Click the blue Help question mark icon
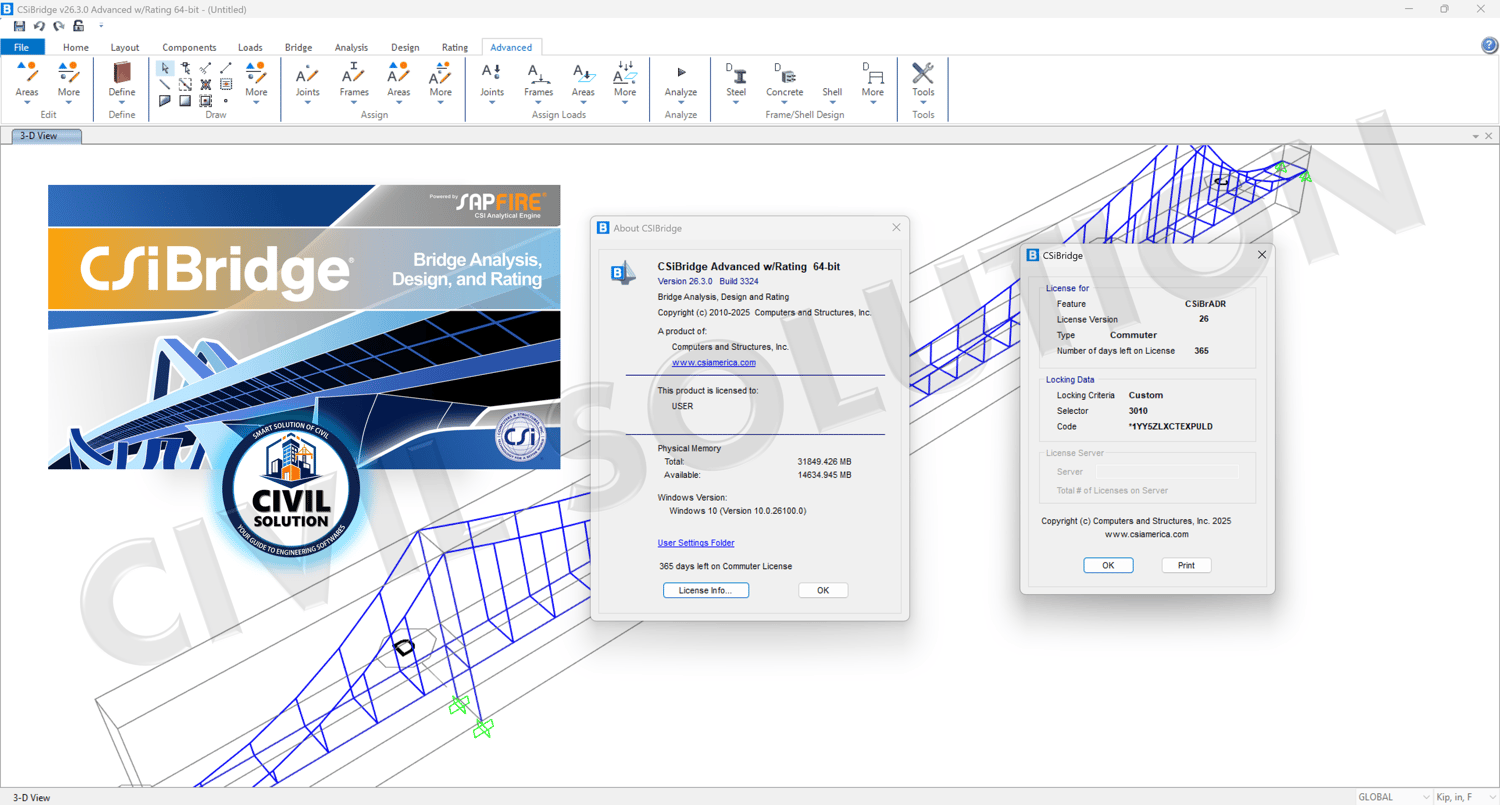This screenshot has height=805, width=1500. click(1489, 46)
